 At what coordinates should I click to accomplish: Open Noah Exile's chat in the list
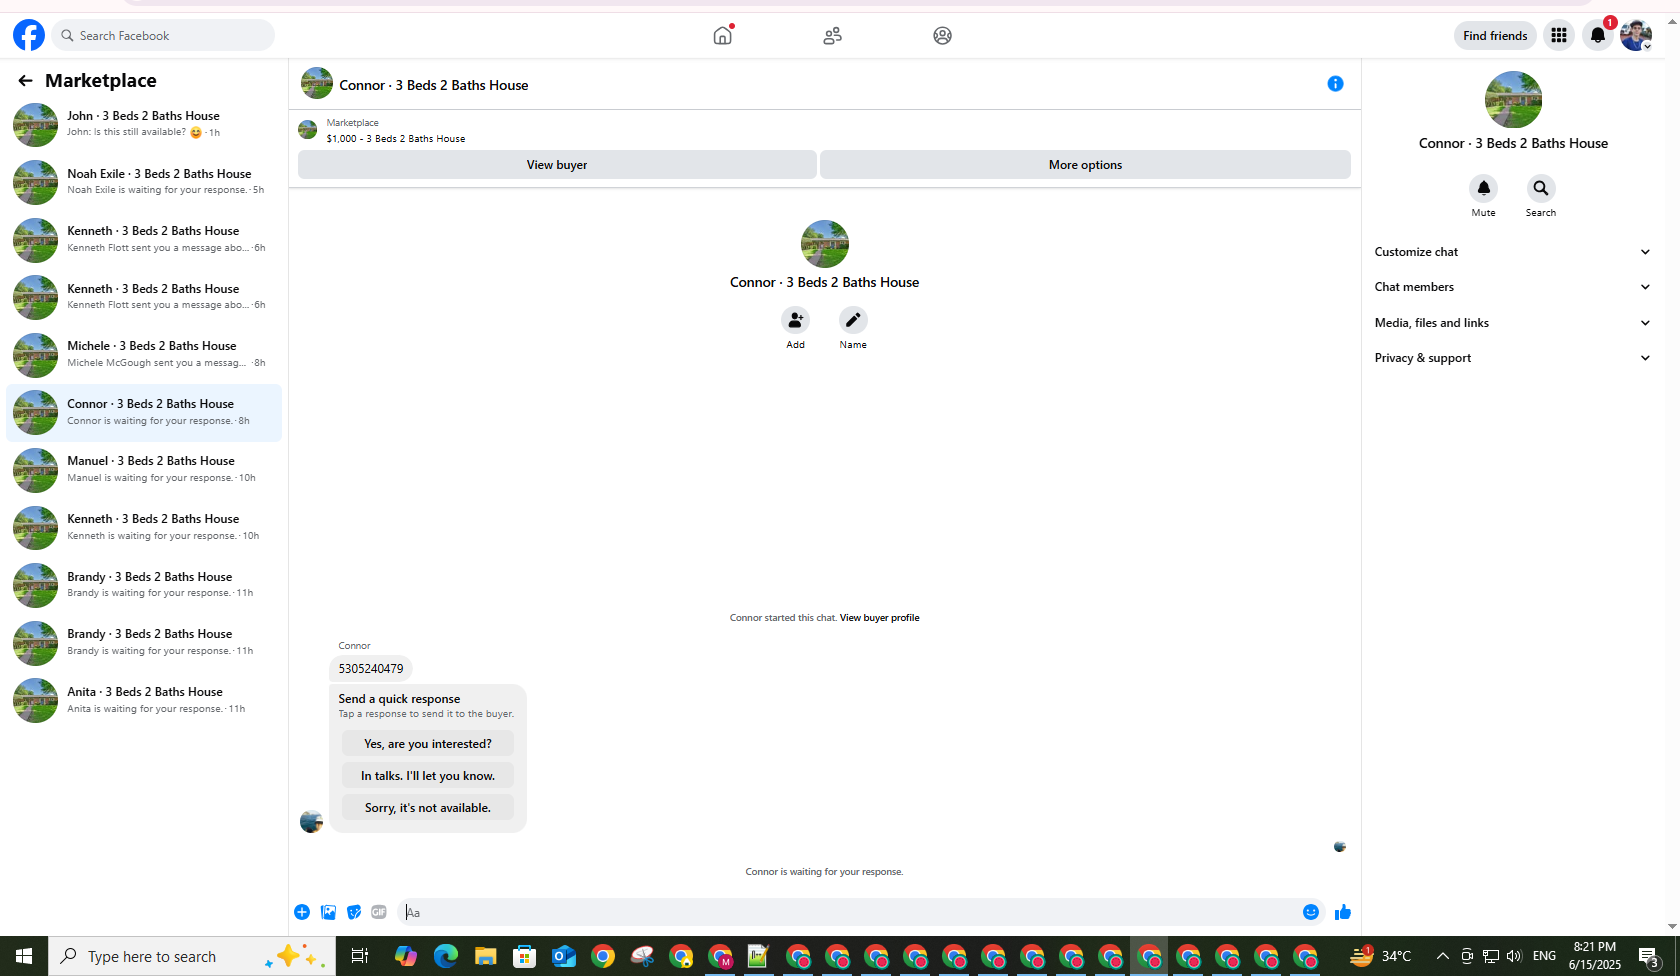pyautogui.click(x=144, y=182)
